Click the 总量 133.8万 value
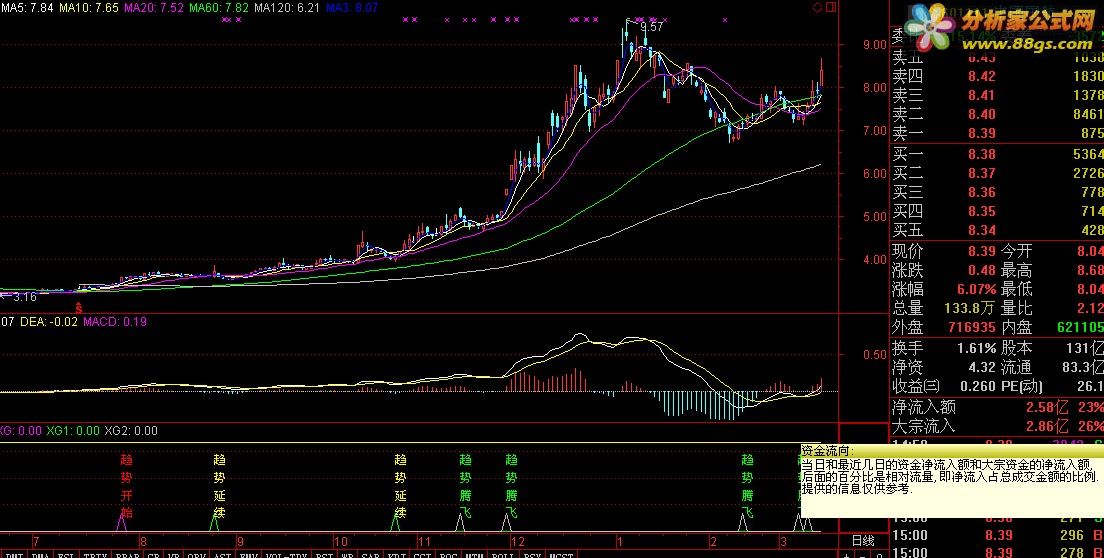 [970, 308]
